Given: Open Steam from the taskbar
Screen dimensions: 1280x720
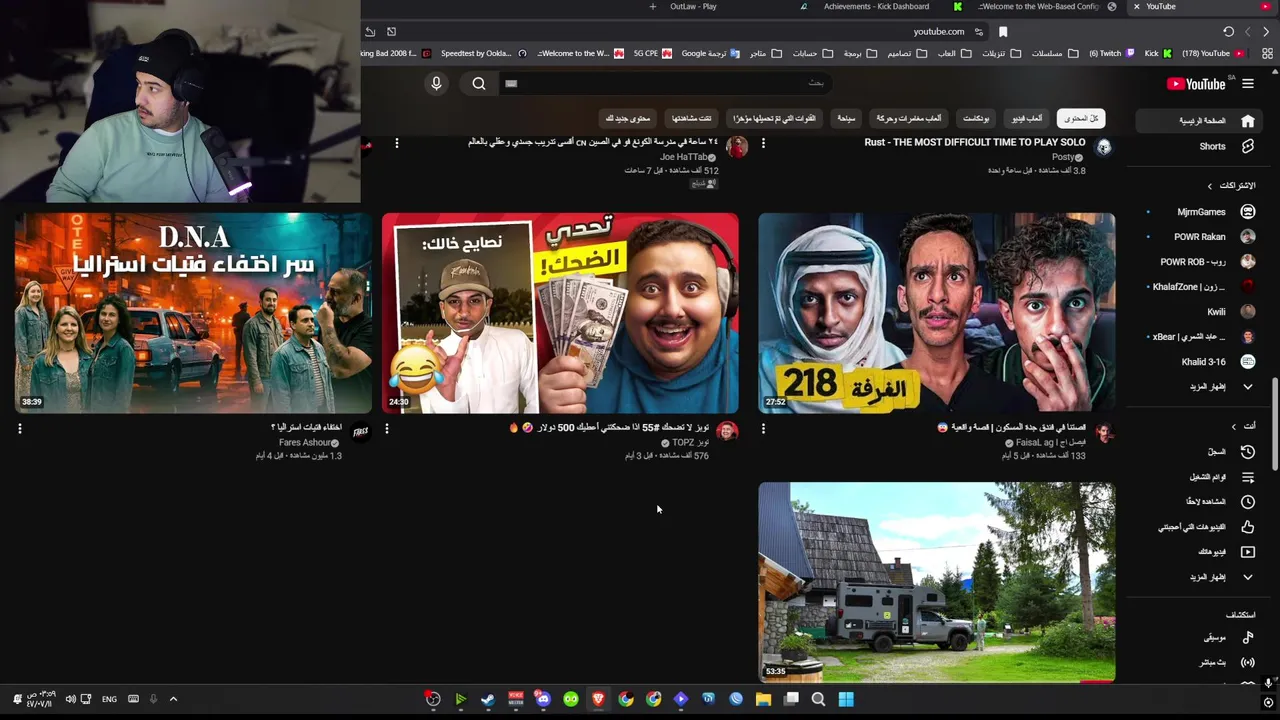Looking at the screenshot, I should pos(488,699).
